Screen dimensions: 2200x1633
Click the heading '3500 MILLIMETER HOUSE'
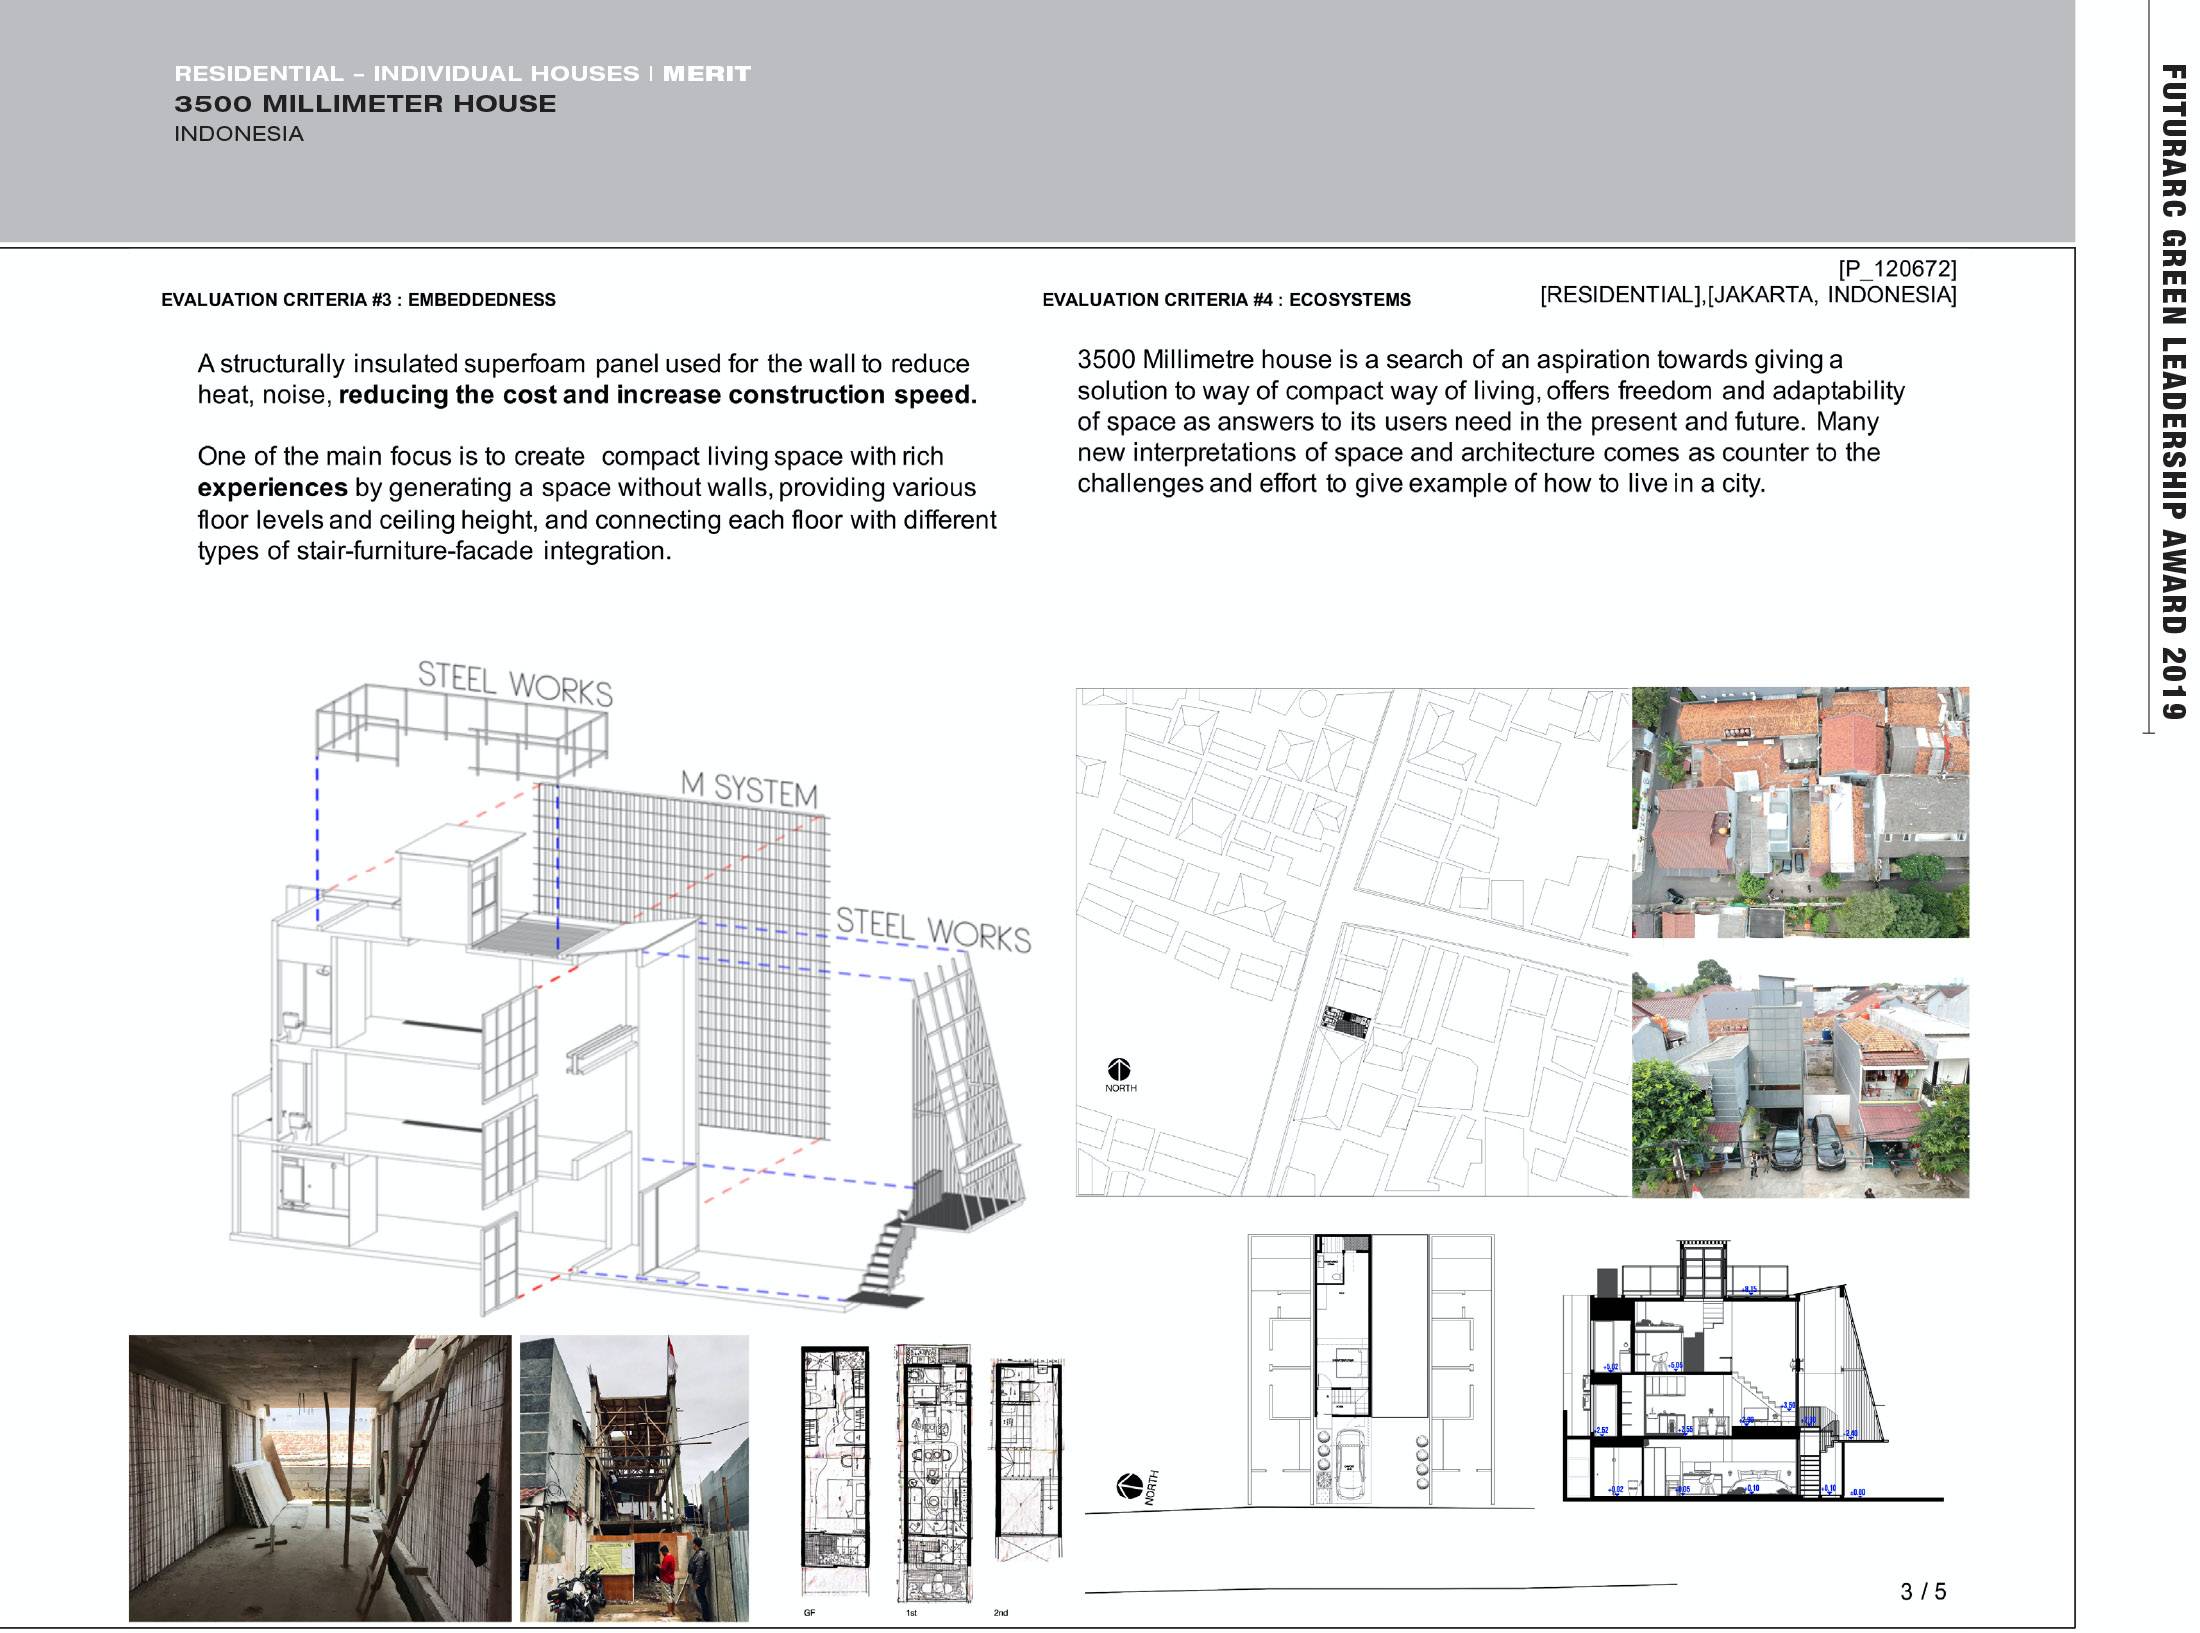click(365, 104)
